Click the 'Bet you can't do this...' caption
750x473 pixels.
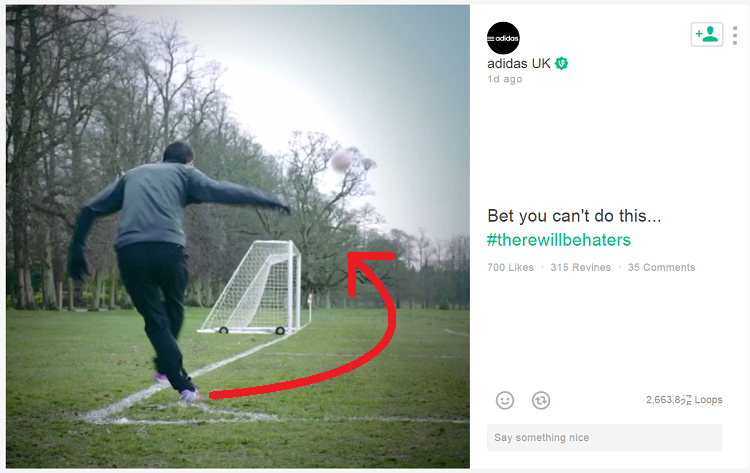574,216
